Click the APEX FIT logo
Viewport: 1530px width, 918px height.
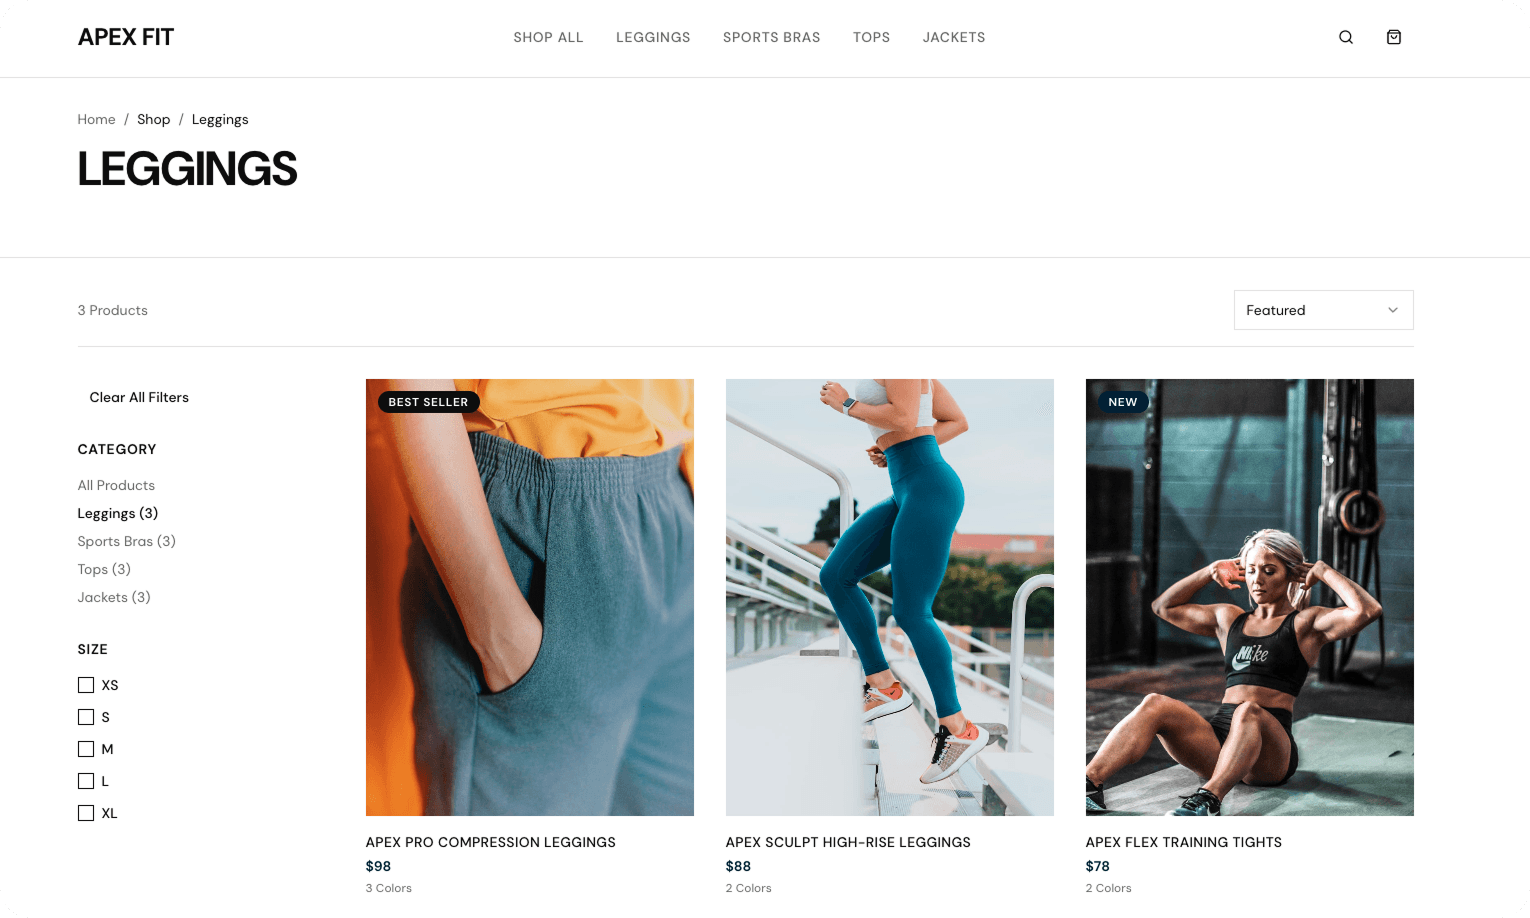[x=126, y=37]
